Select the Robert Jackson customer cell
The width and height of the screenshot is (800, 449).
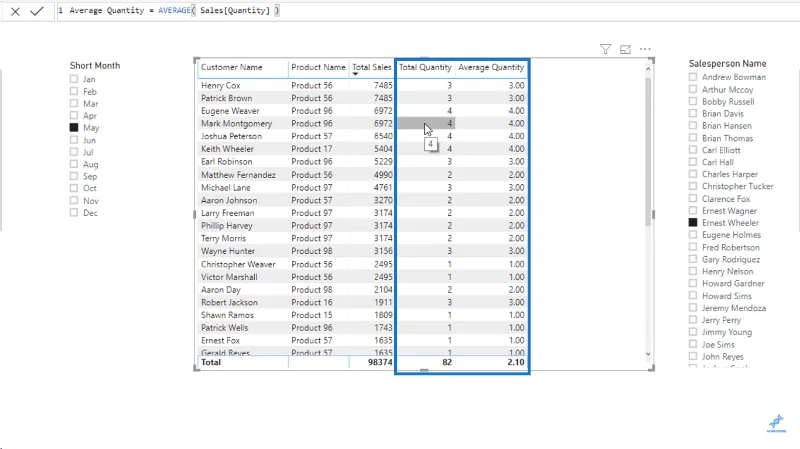[229, 302]
